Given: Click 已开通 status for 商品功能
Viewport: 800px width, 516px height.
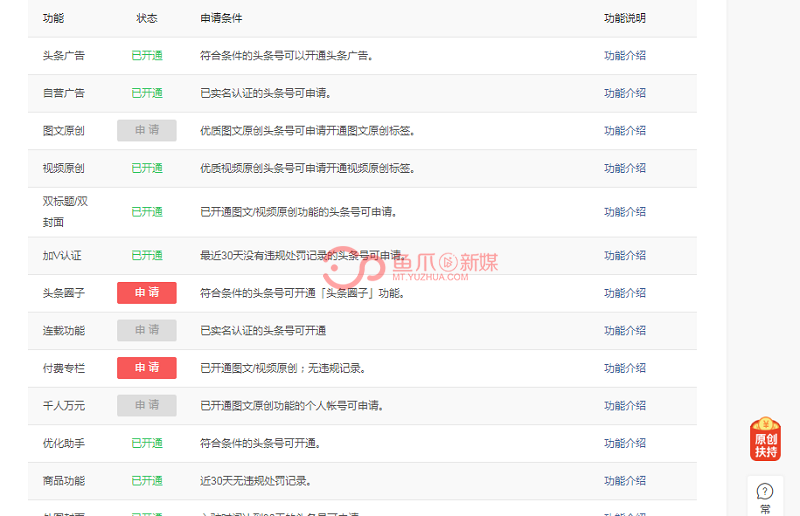Looking at the screenshot, I should (147, 481).
